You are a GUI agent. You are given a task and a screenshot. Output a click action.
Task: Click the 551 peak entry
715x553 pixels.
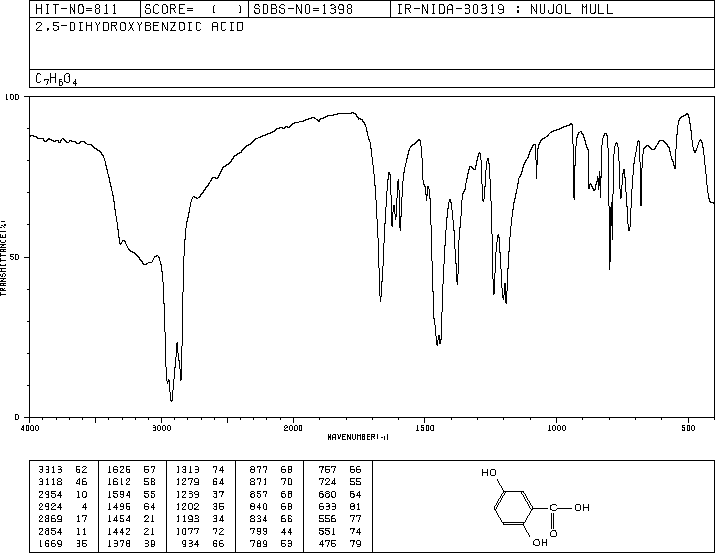[327, 531]
